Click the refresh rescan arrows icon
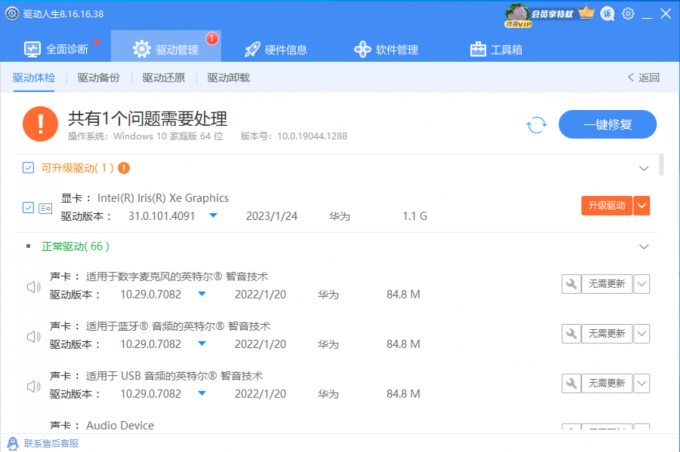This screenshot has height=452, width=680. (536, 125)
